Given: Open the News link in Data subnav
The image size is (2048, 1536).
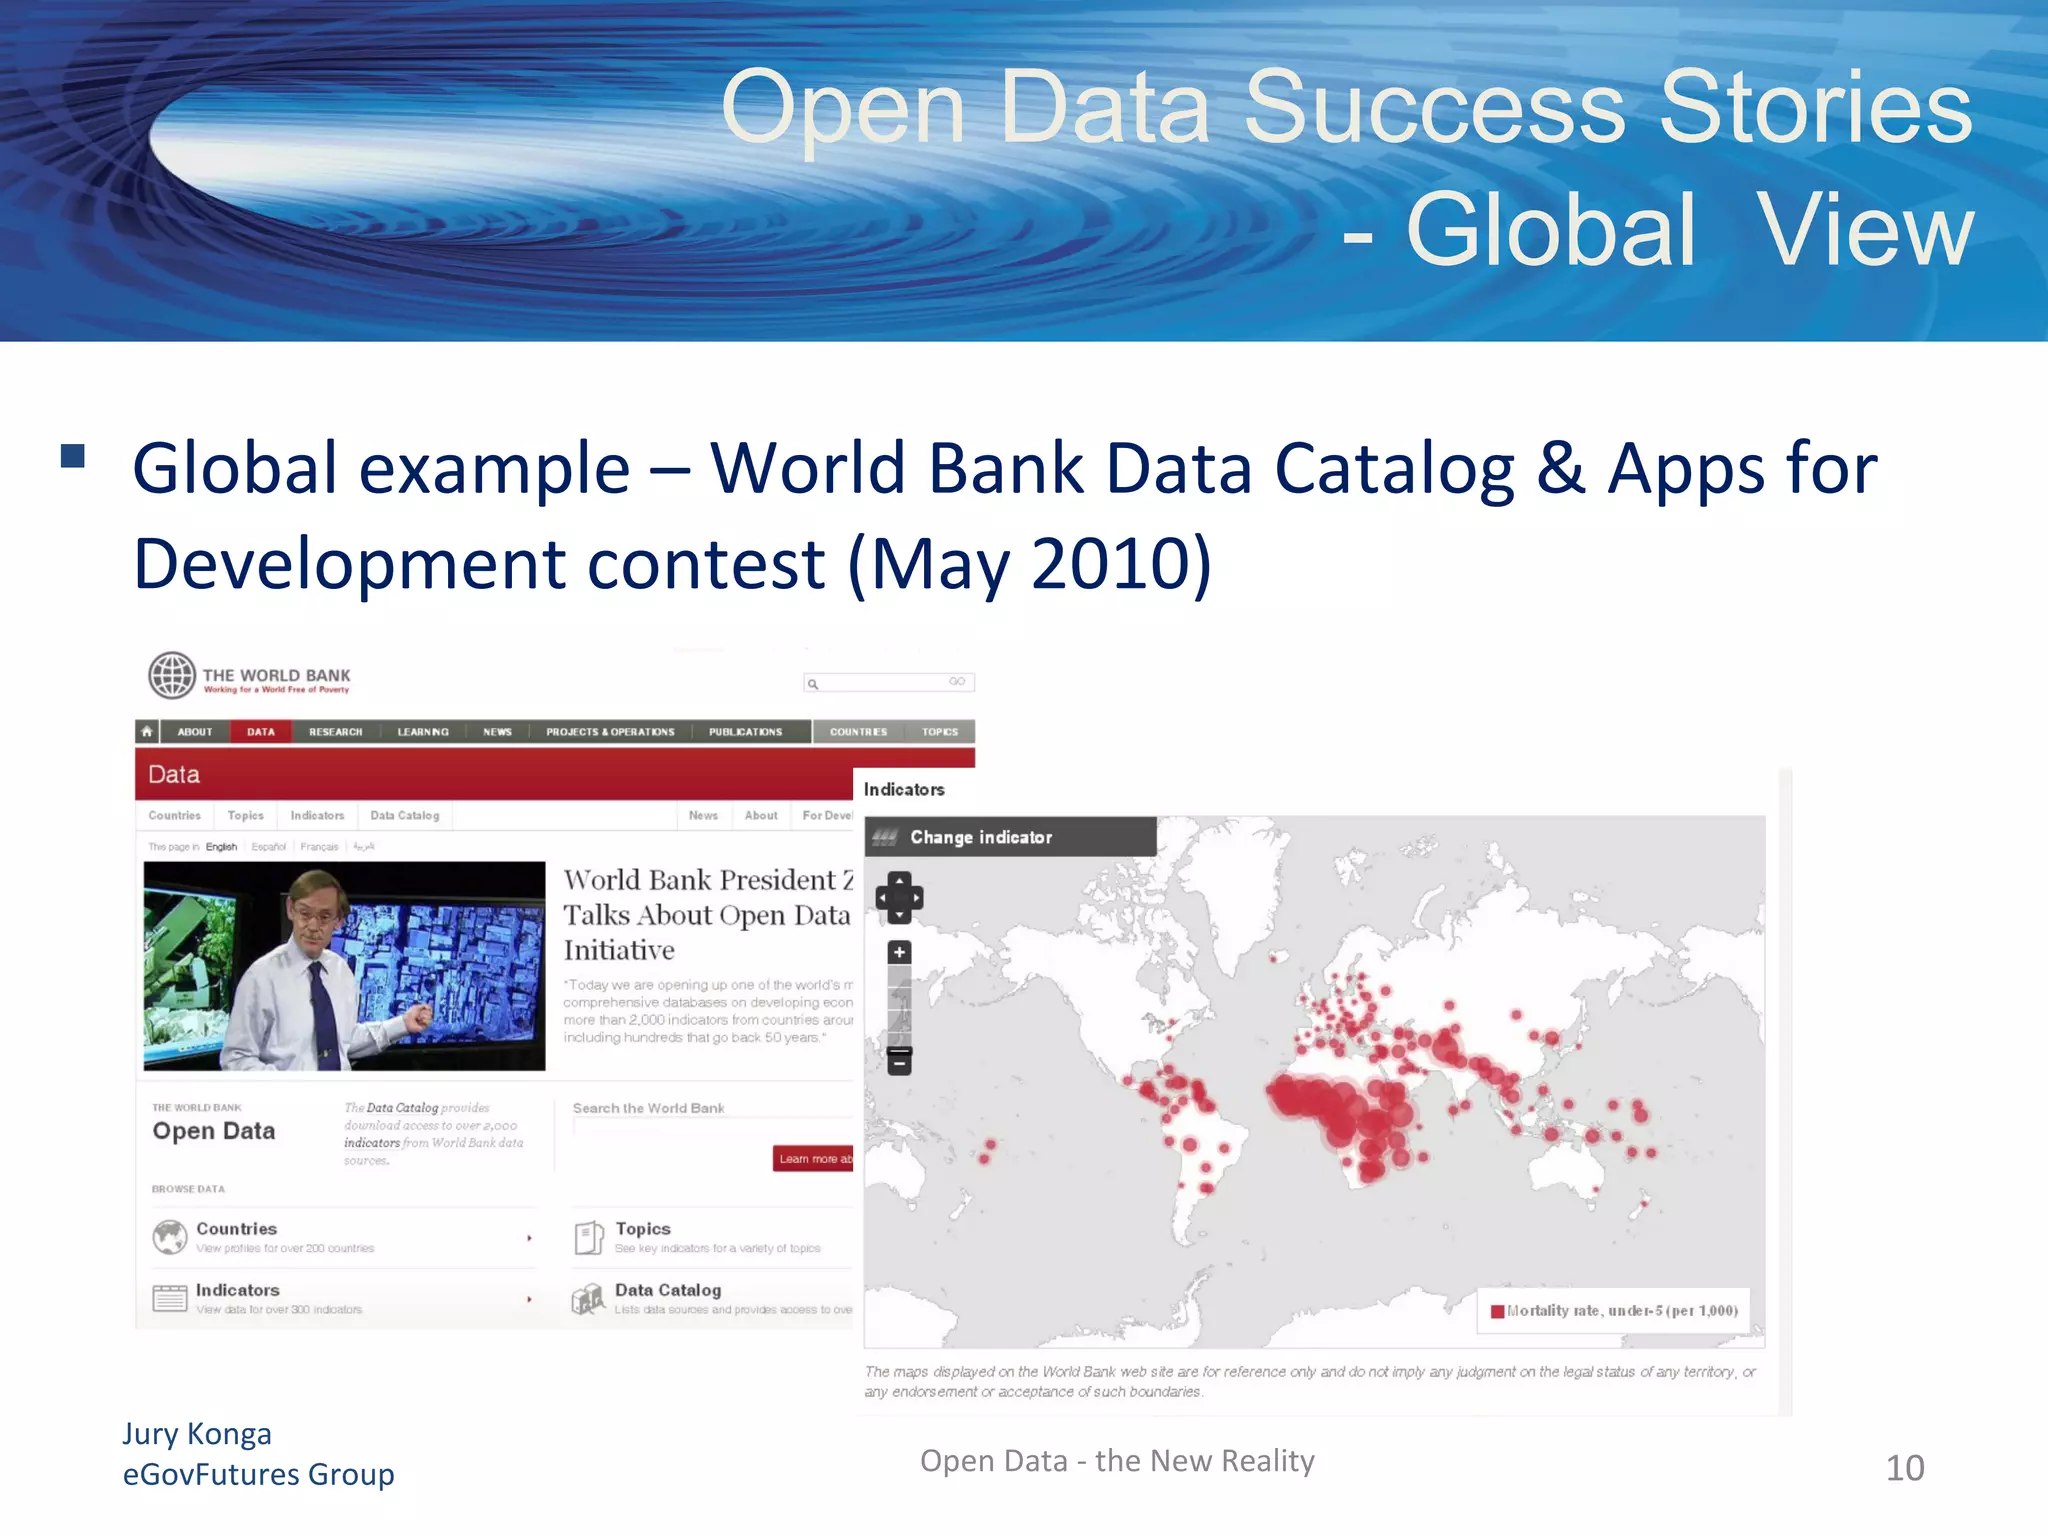Looking at the screenshot, I should click(704, 816).
